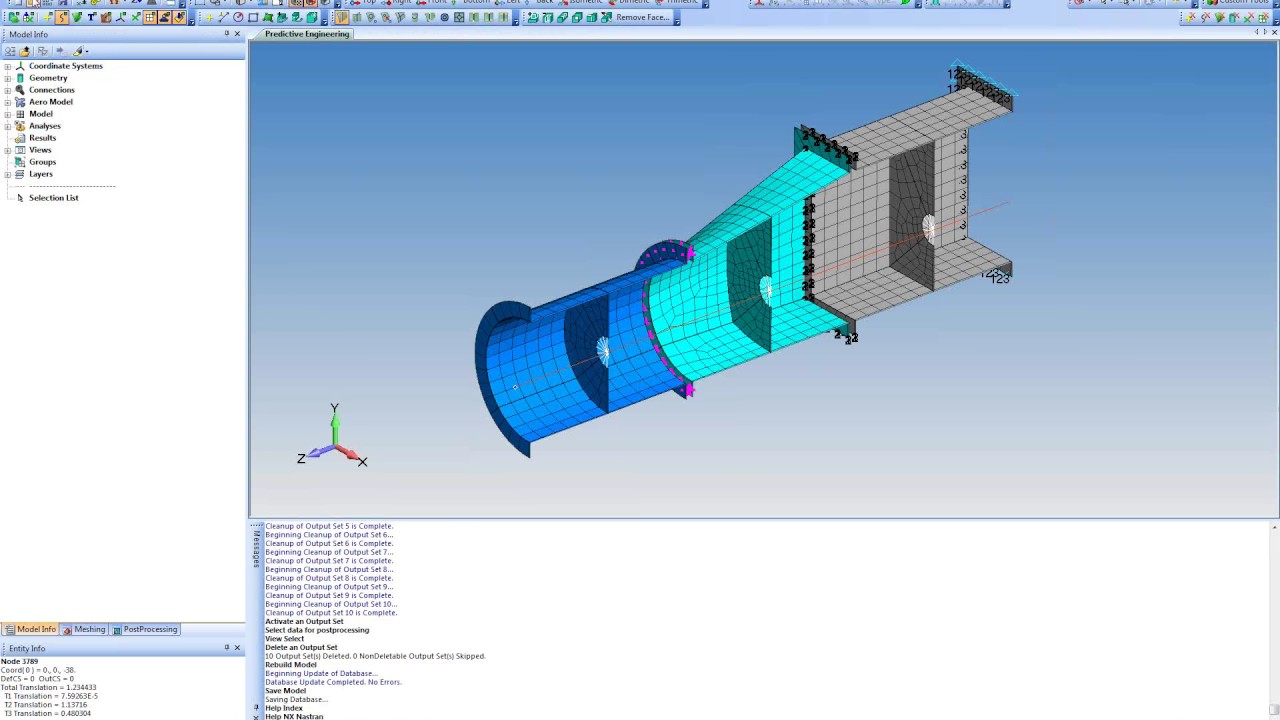Expand the Connections tree node
This screenshot has width=1280, height=720.
(8, 90)
